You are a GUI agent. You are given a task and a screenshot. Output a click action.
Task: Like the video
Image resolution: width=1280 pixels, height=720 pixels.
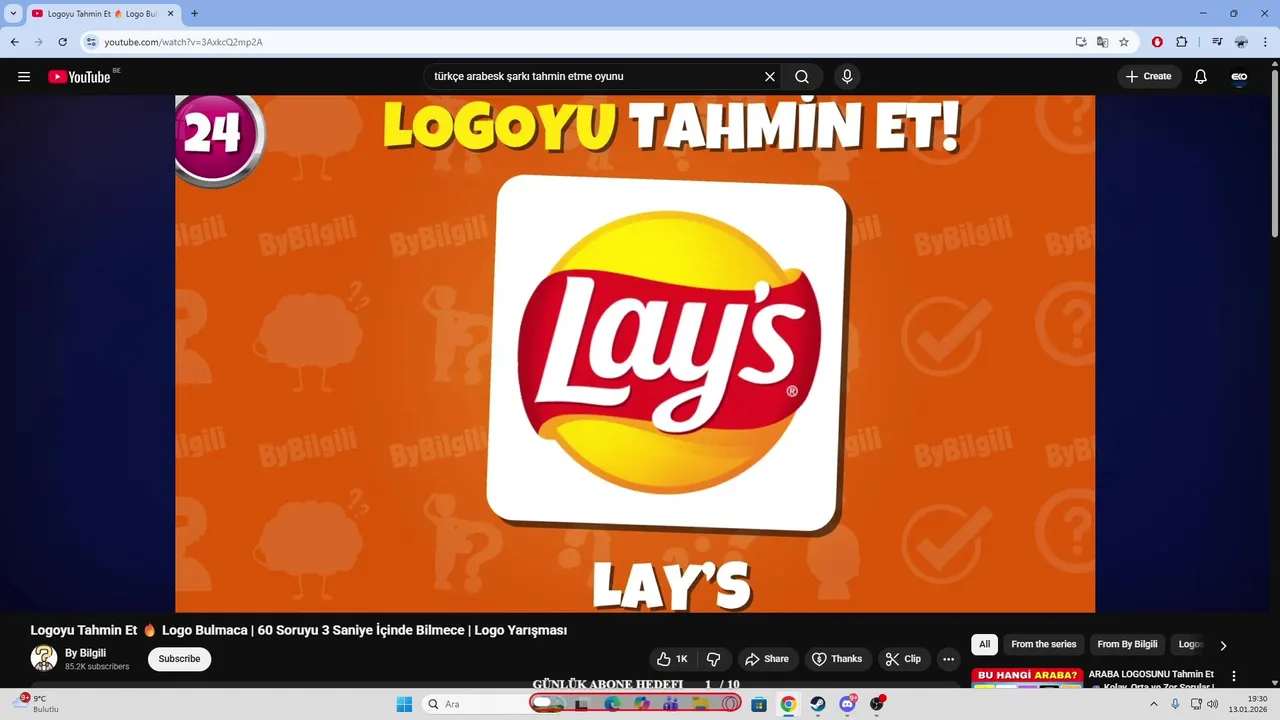coord(672,659)
